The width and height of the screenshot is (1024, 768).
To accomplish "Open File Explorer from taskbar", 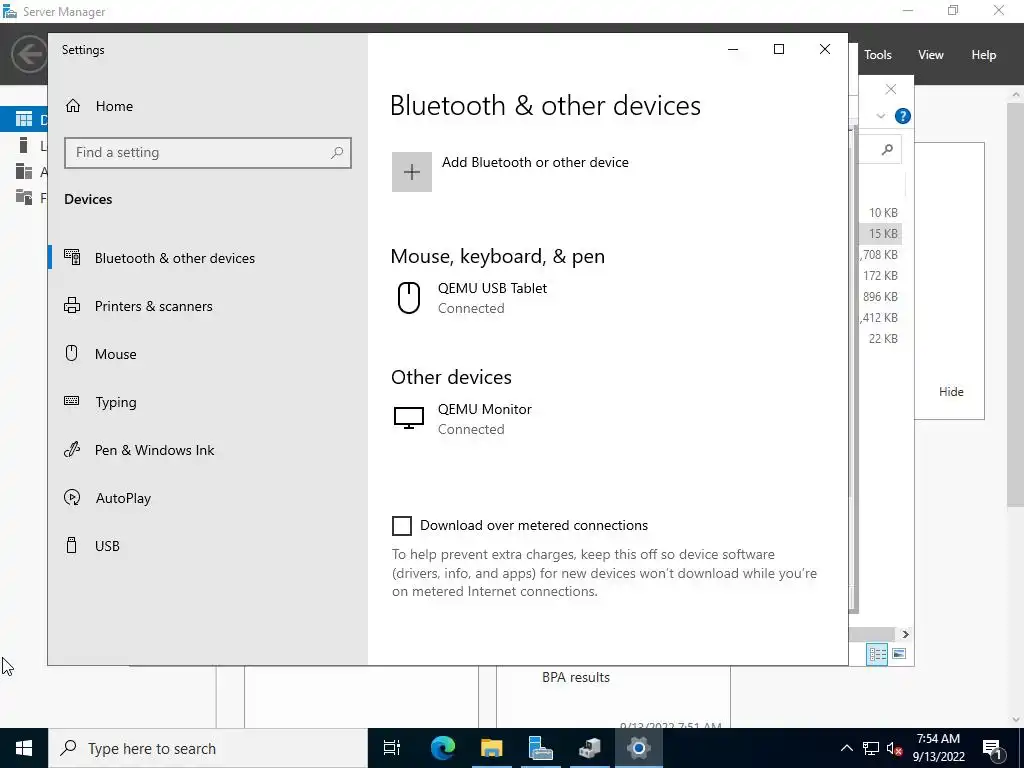I will (x=492, y=748).
